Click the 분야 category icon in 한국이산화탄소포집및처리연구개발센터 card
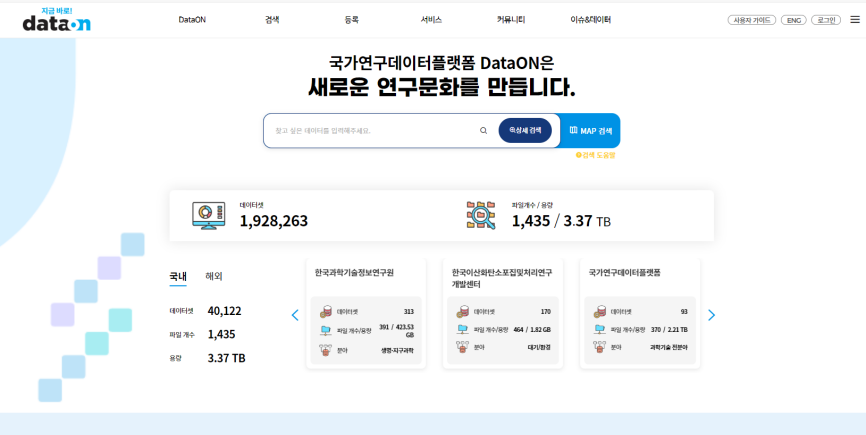 (462, 347)
